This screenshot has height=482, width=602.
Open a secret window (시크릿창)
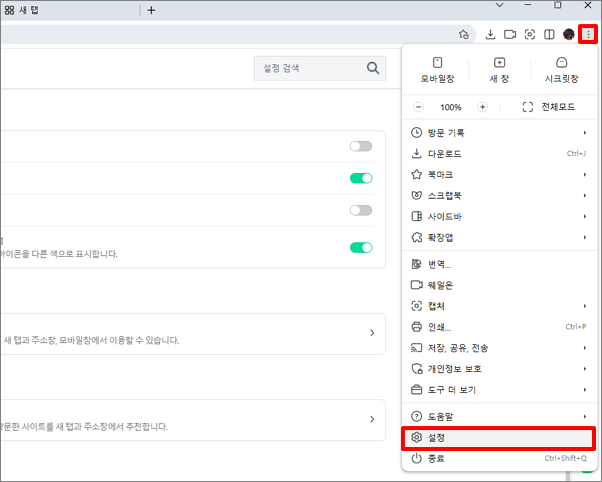[x=561, y=70]
